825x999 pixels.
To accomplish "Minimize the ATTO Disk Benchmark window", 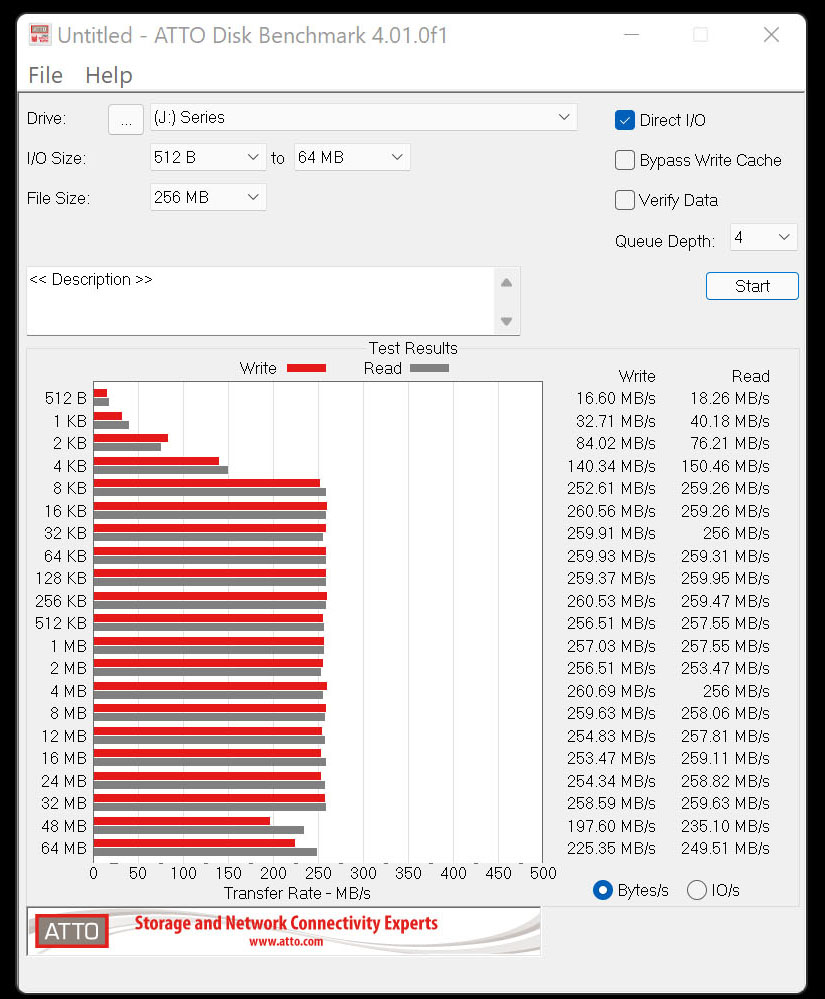I will coord(631,34).
